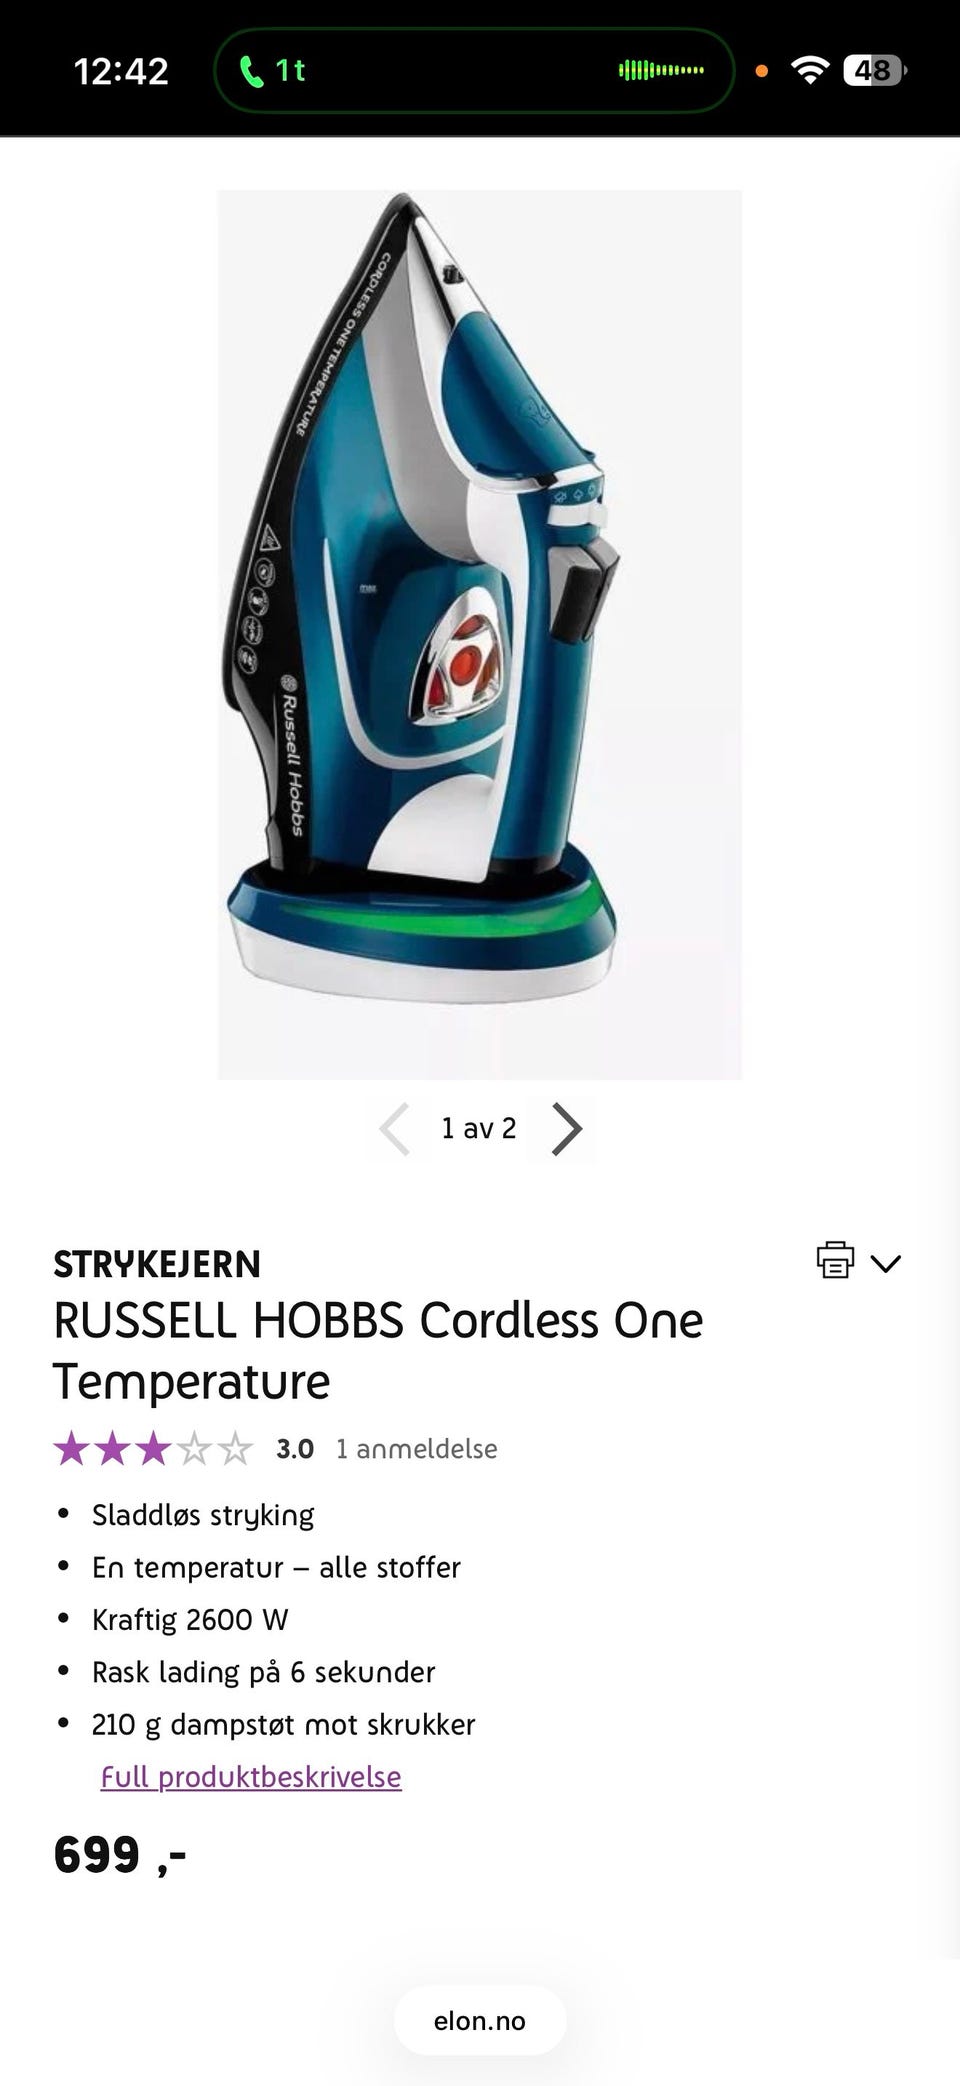Tap the call audio waveform indicator
The image size is (960, 2086).
coord(661,70)
